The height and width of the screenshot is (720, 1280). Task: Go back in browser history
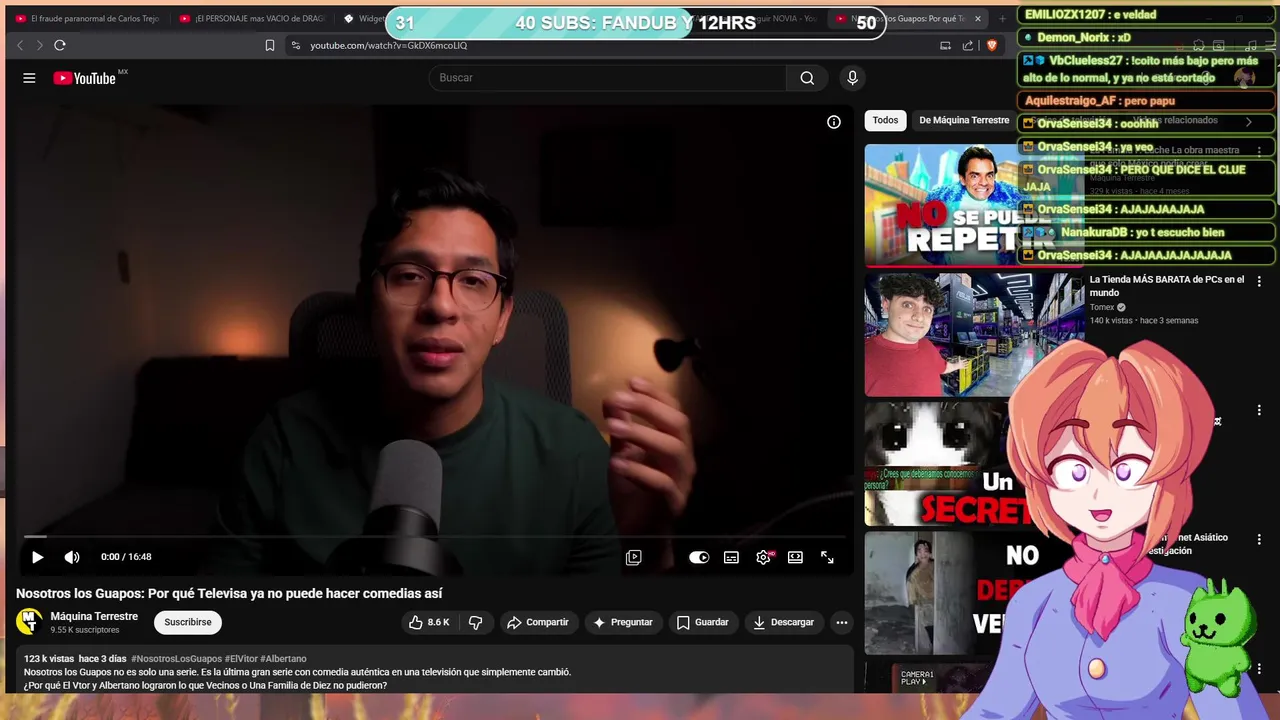point(20,45)
